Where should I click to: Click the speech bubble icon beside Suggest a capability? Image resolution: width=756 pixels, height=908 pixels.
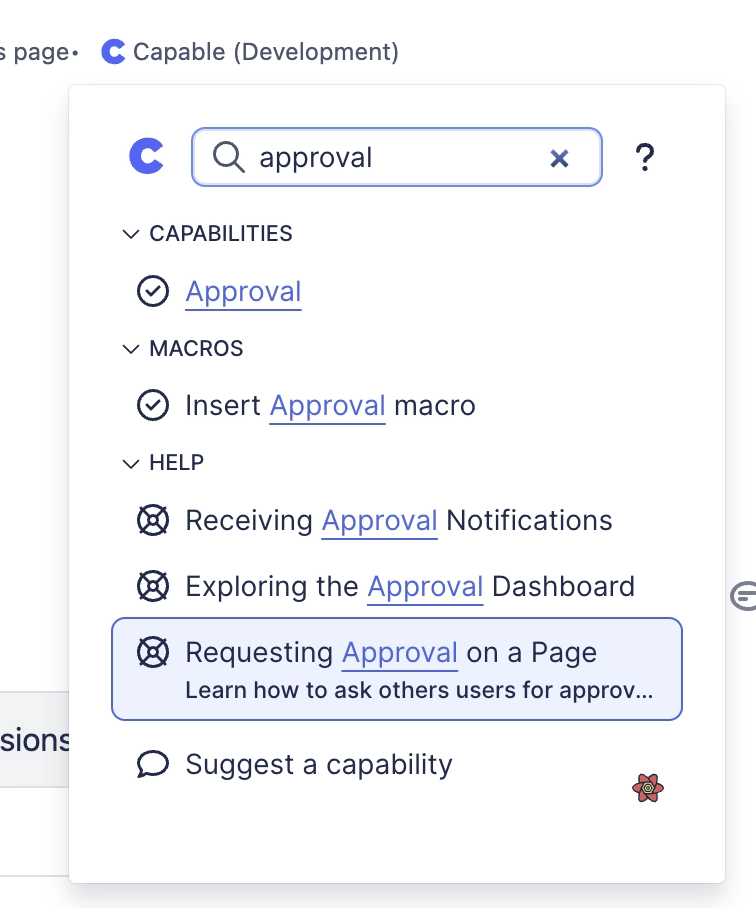[x=152, y=763]
